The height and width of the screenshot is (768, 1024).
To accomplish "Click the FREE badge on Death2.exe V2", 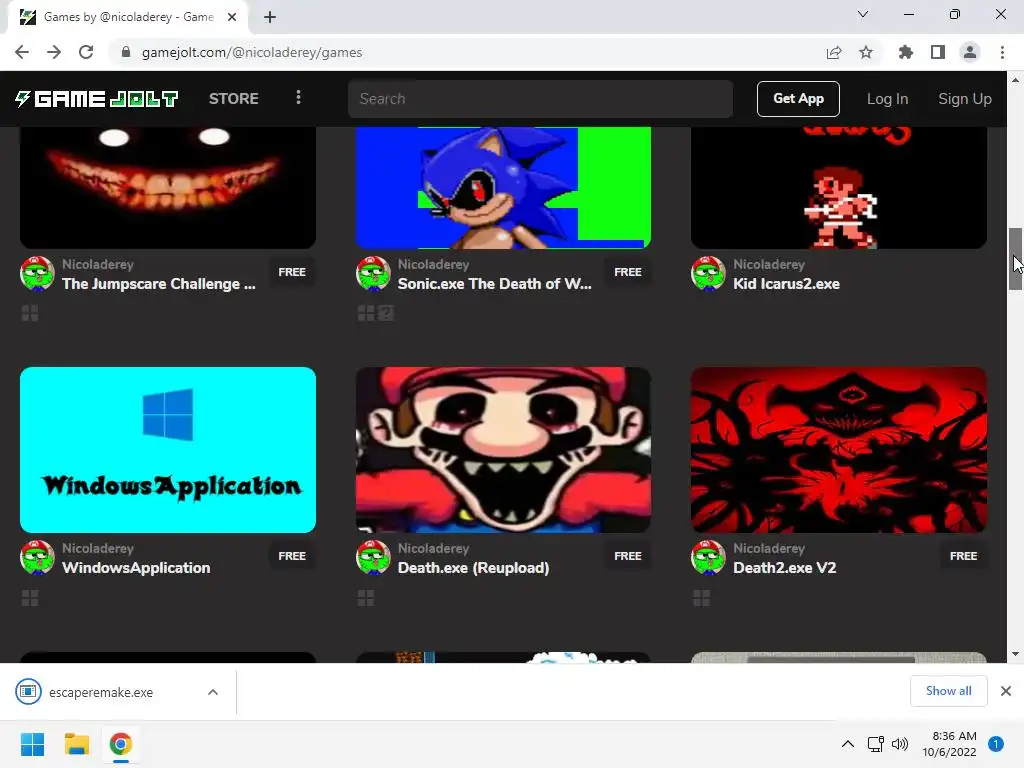I will [x=963, y=556].
